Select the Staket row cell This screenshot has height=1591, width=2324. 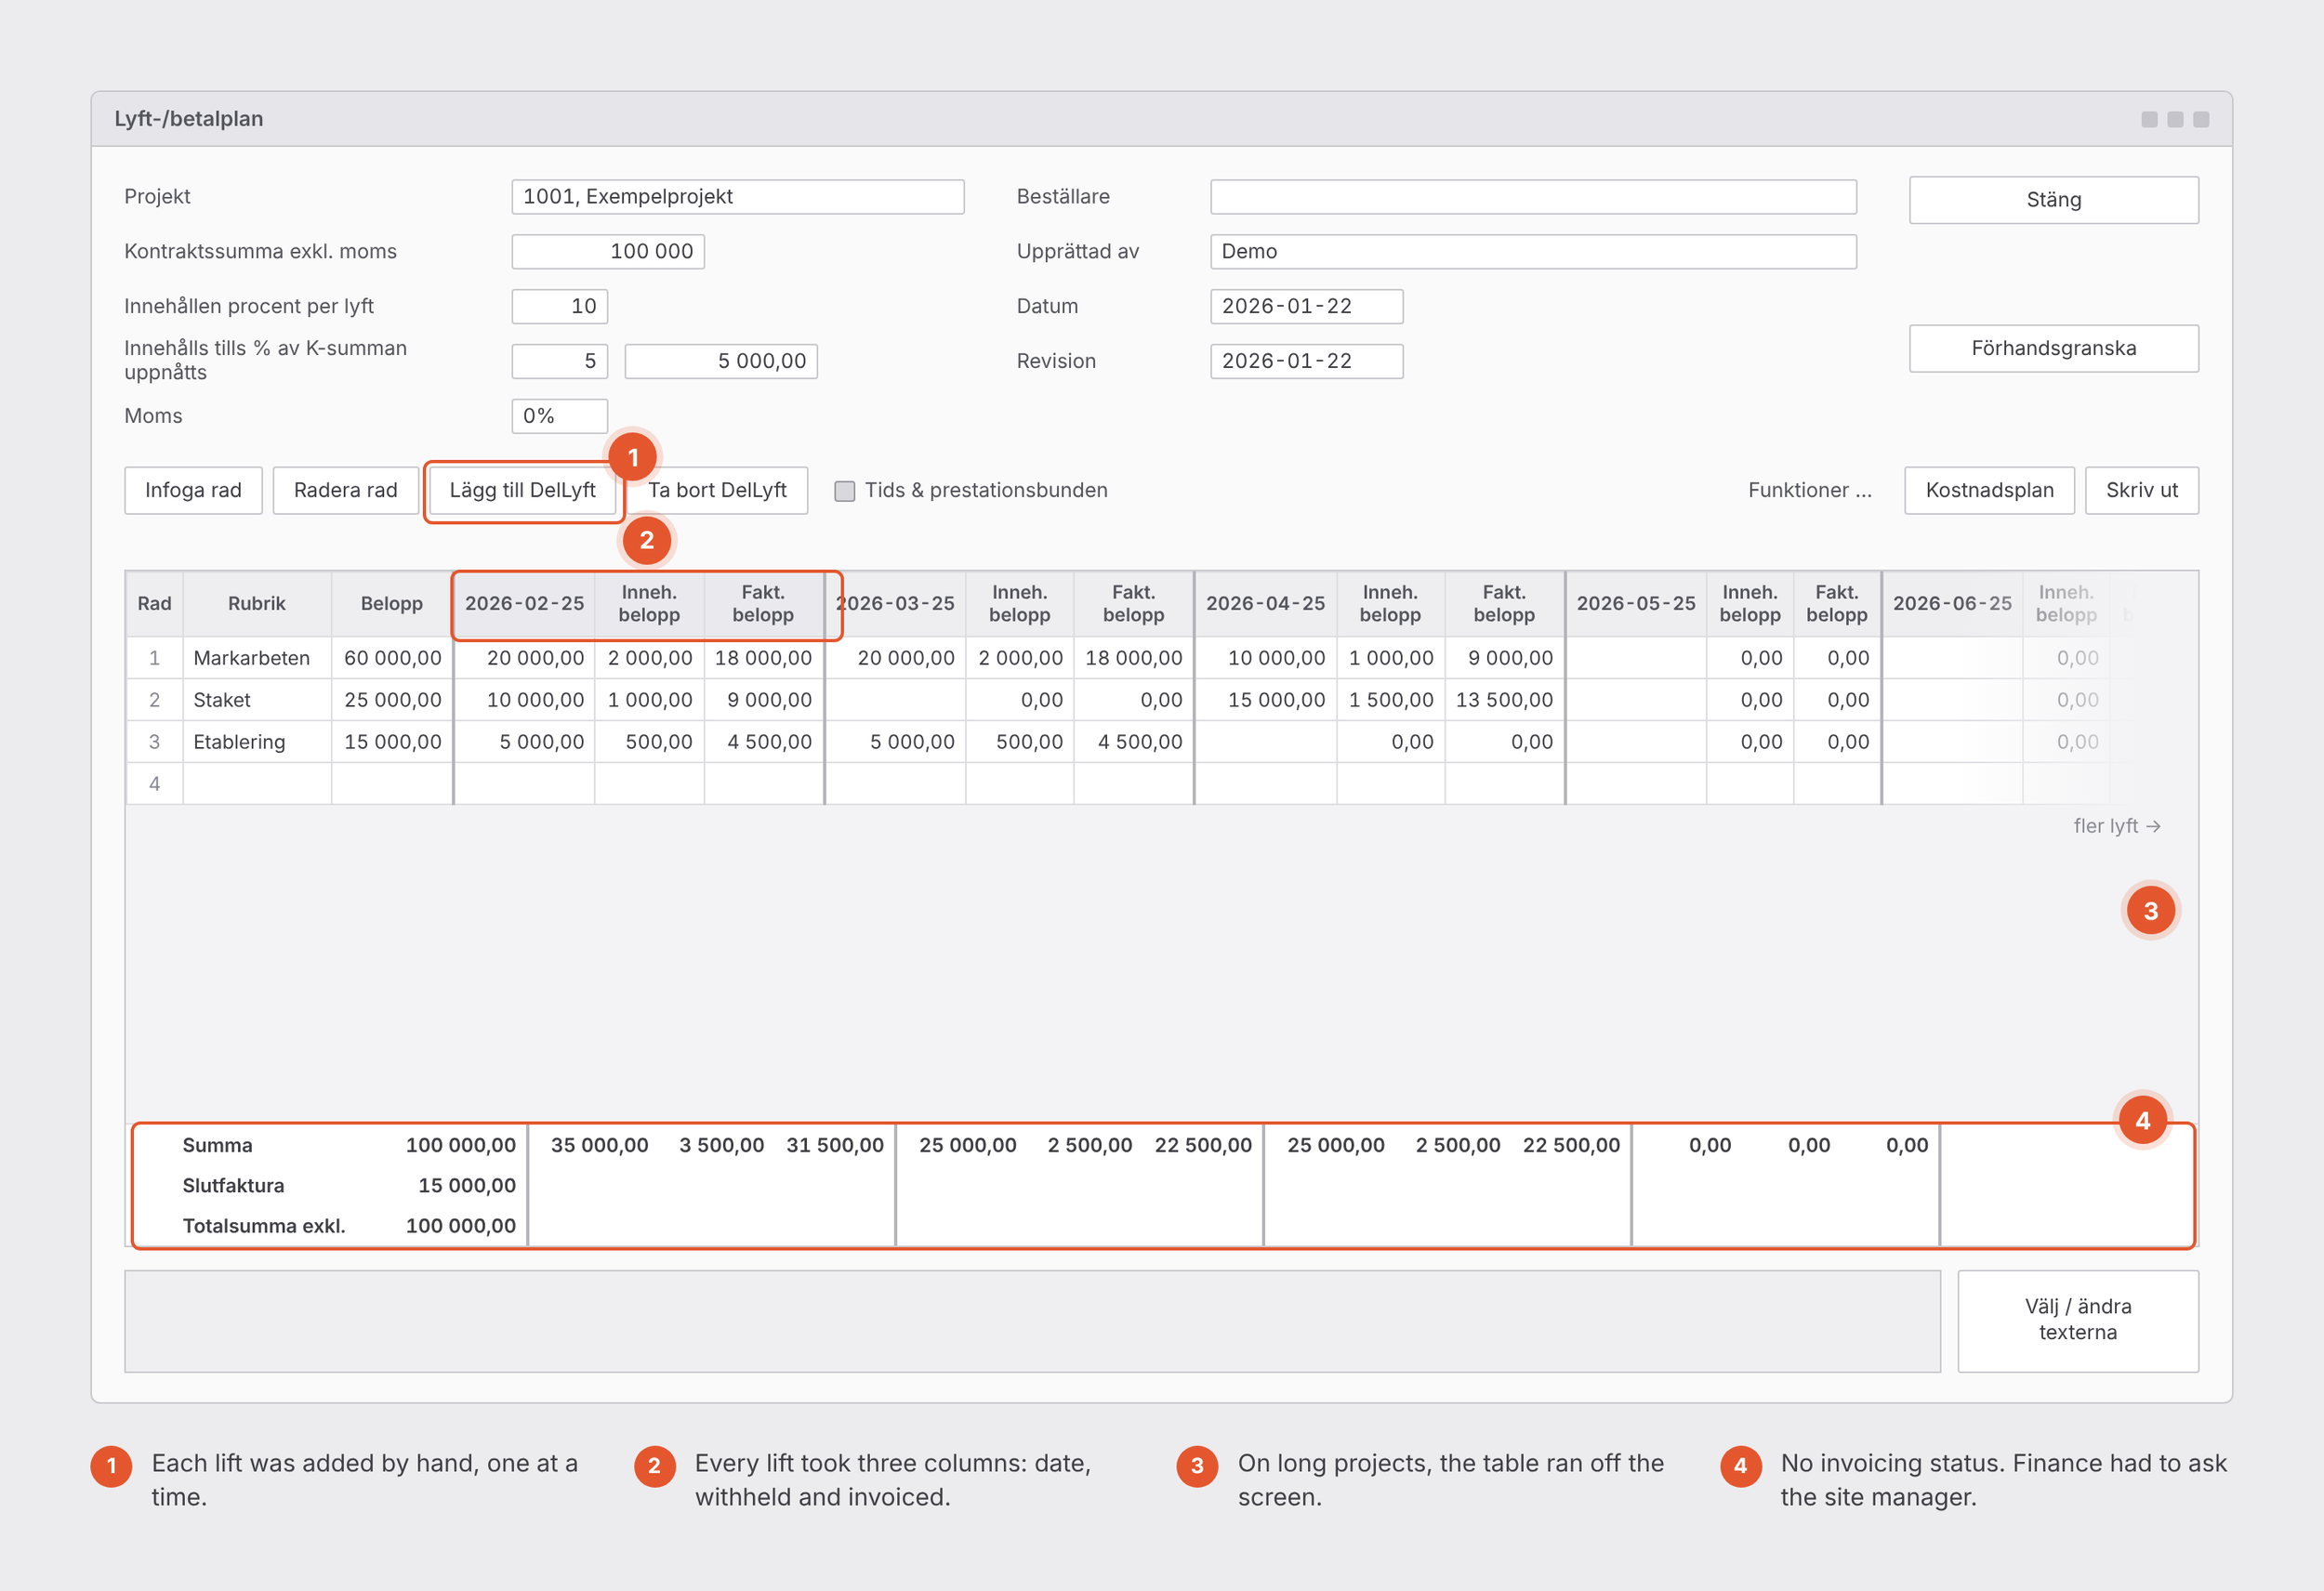click(257, 700)
